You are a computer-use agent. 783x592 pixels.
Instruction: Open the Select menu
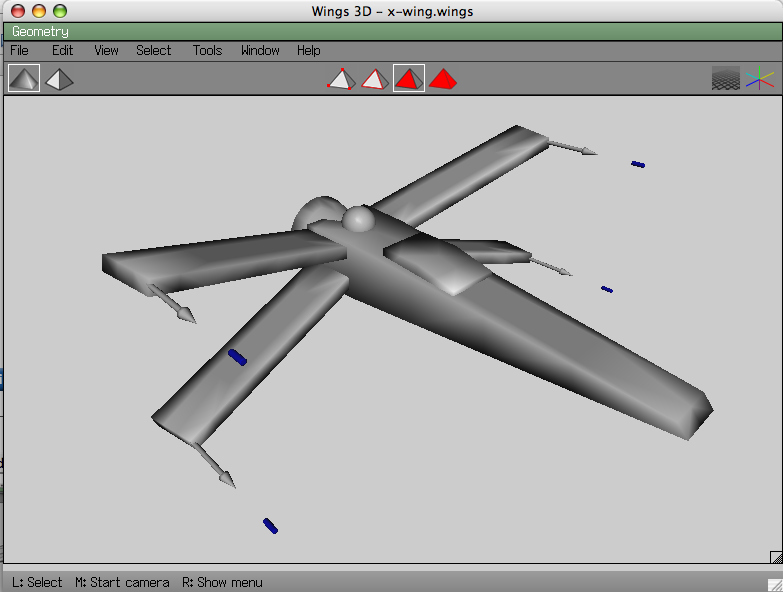pyautogui.click(x=154, y=50)
